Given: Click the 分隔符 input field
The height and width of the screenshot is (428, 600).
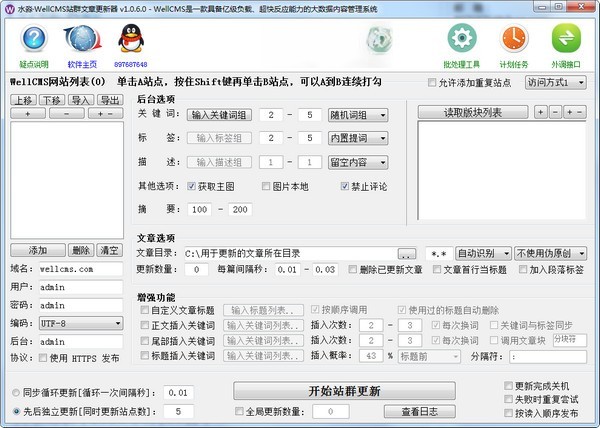Looking at the screenshot, I should point(548,356).
